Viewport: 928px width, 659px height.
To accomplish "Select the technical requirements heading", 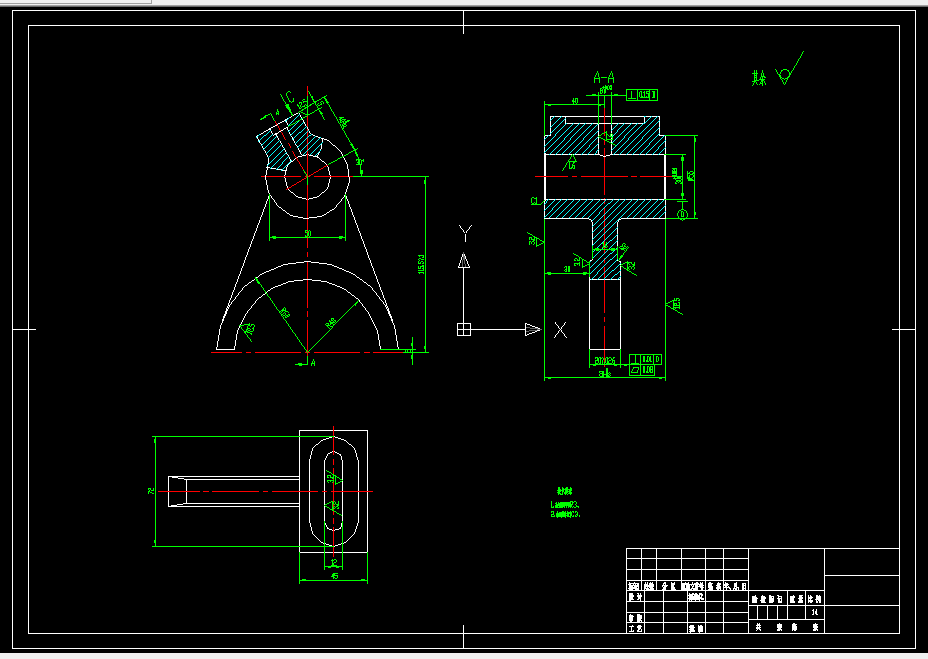I will [x=565, y=491].
